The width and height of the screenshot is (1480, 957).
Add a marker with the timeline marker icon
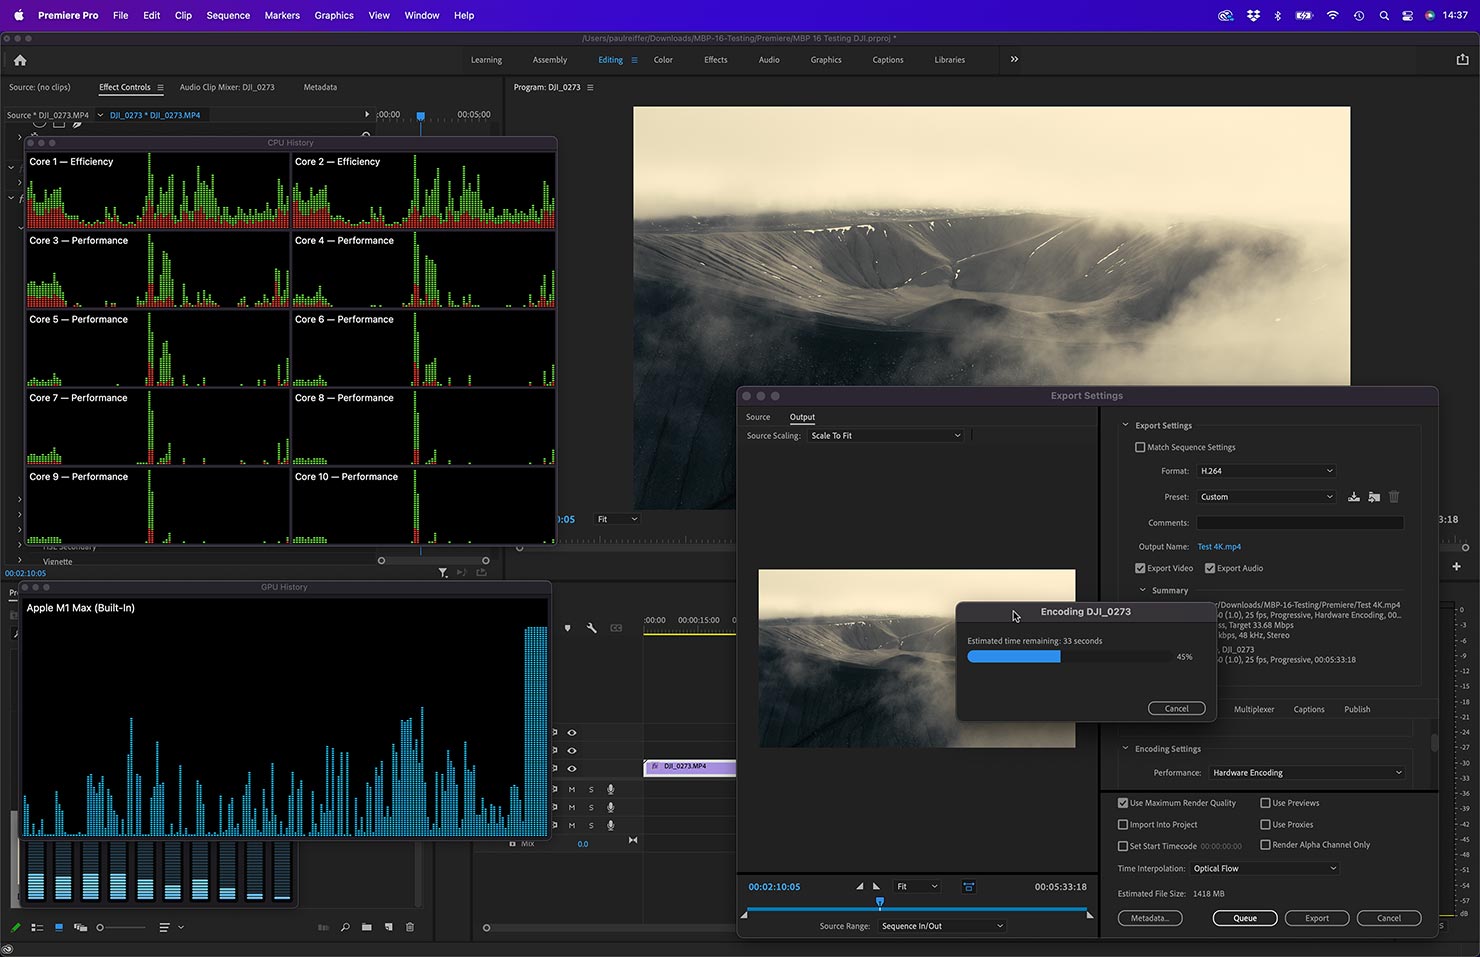pyautogui.click(x=568, y=628)
